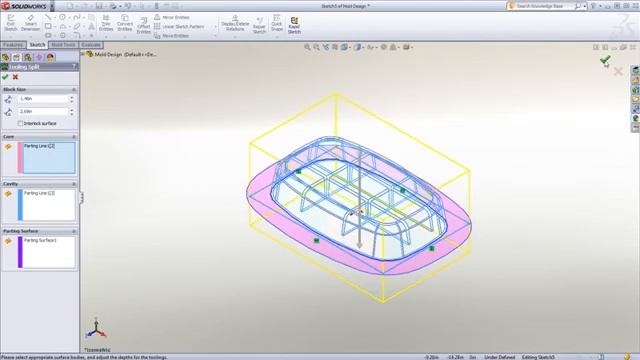Image resolution: width=640 pixels, height=360 pixels.
Task: Adjust the lower block depth spinner
Action: [72, 111]
